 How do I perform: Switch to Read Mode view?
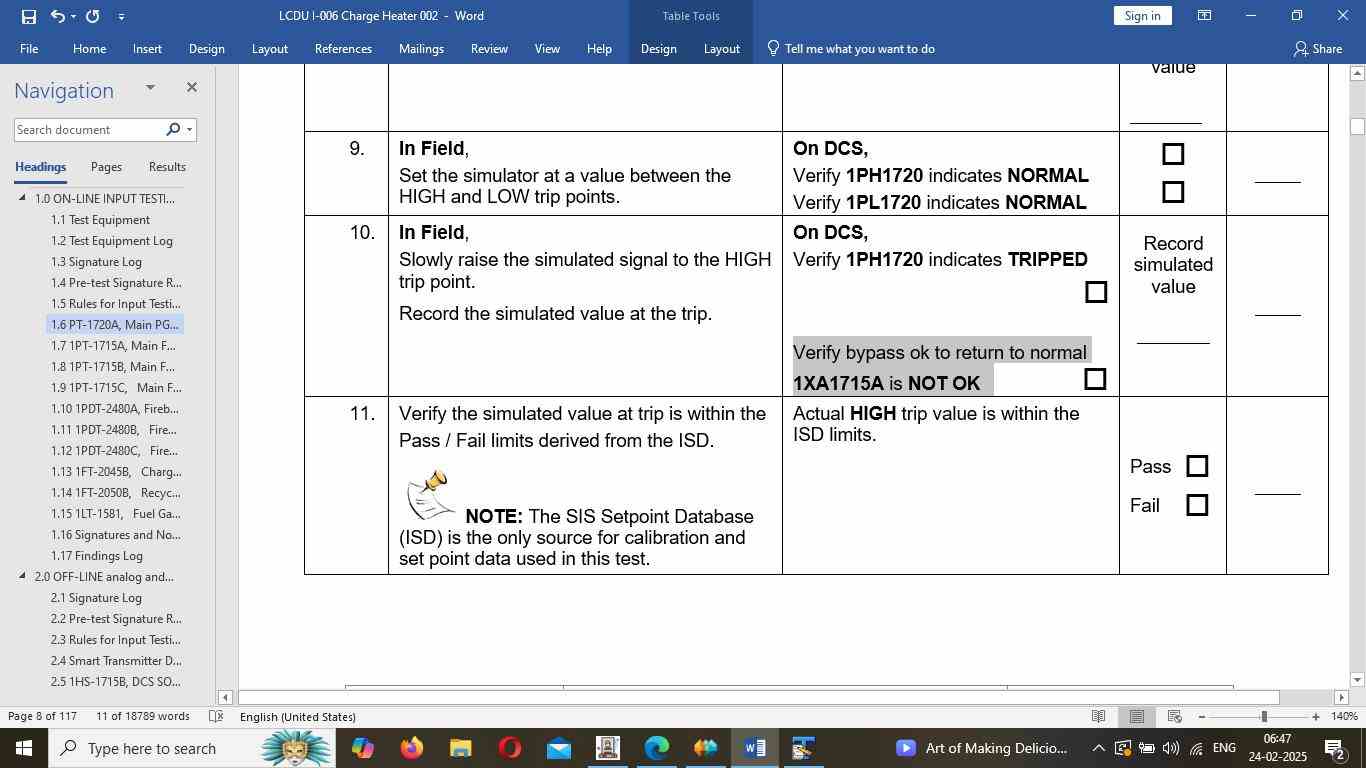pyautogui.click(x=1098, y=716)
